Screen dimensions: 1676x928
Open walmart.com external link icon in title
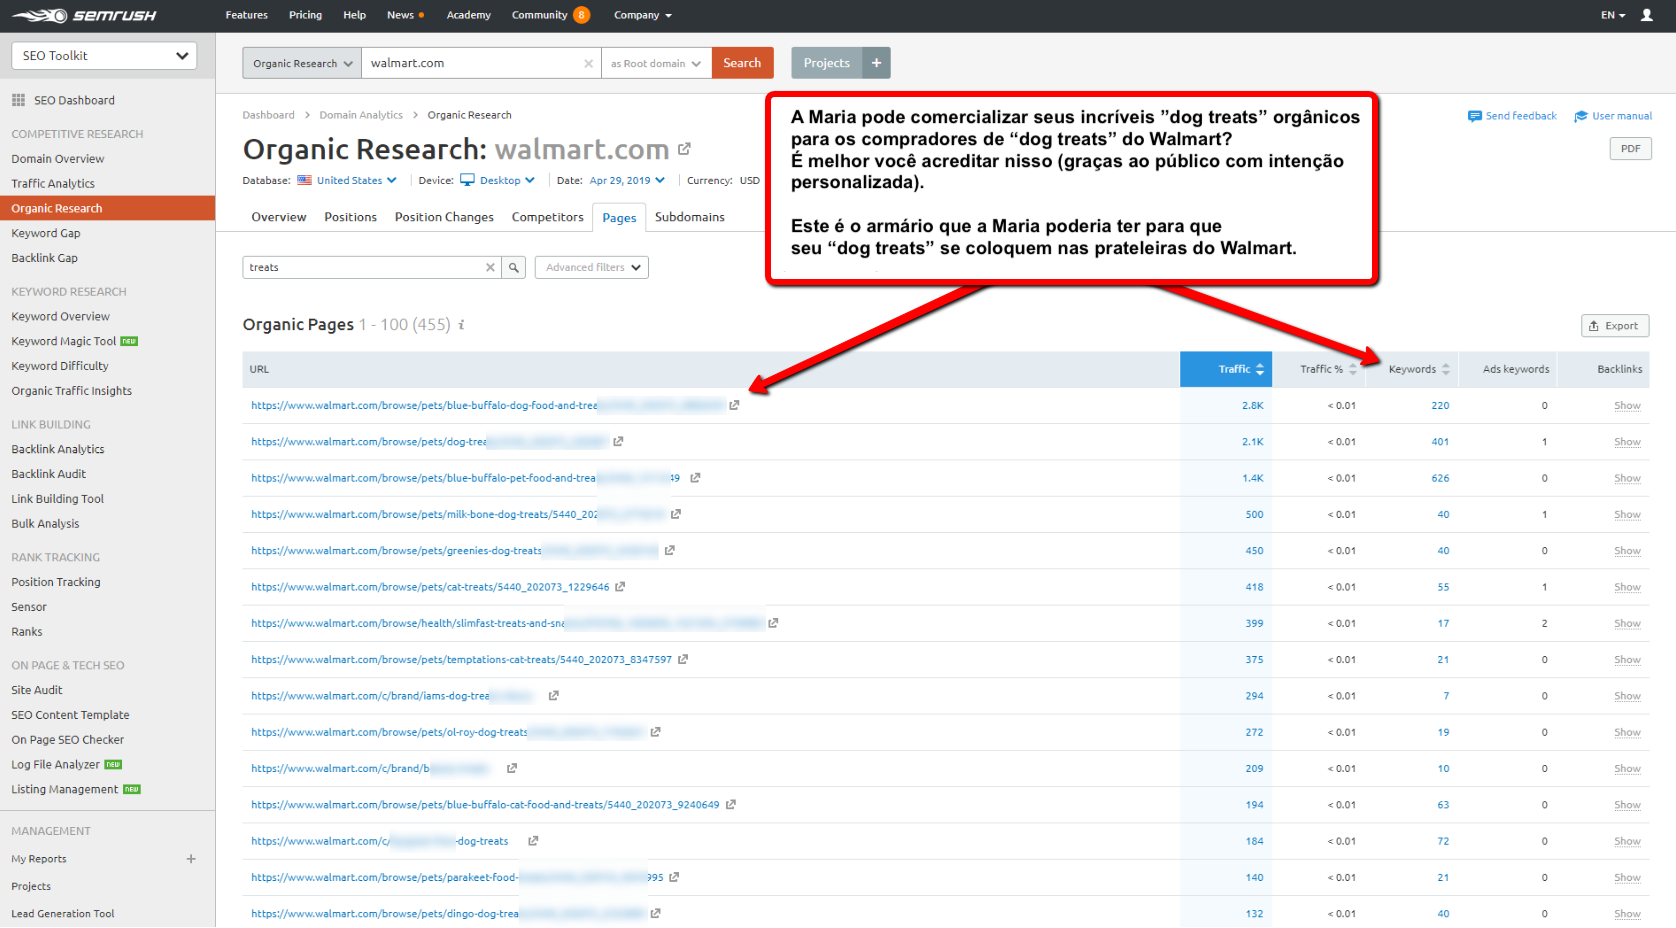tap(684, 149)
